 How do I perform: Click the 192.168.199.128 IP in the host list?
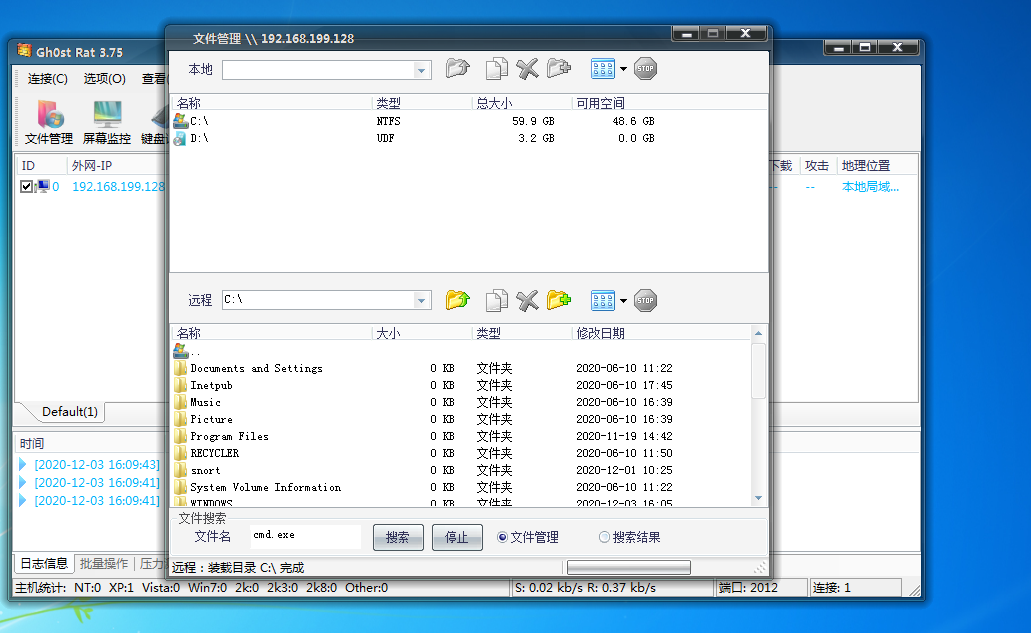point(118,187)
